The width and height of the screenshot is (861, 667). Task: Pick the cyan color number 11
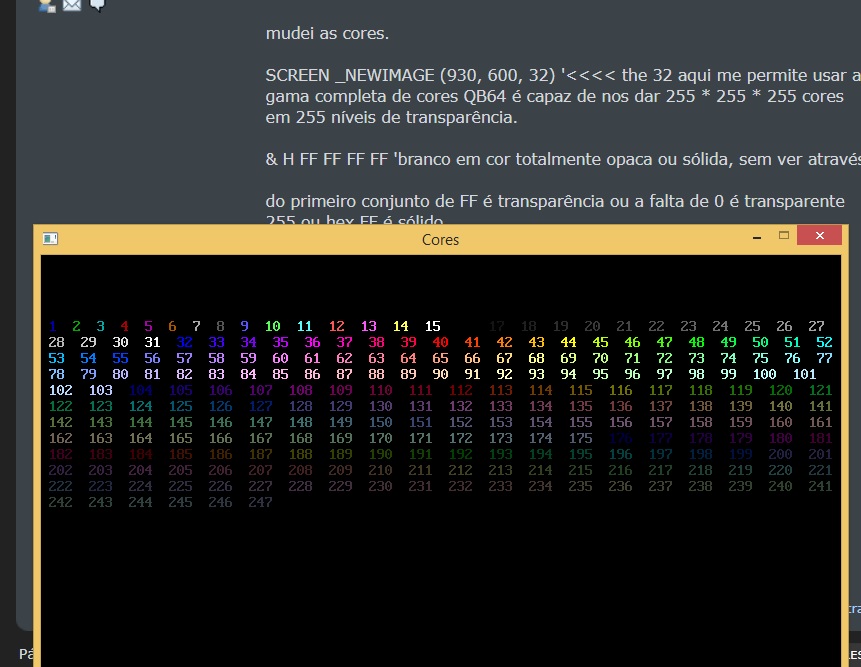(x=304, y=326)
